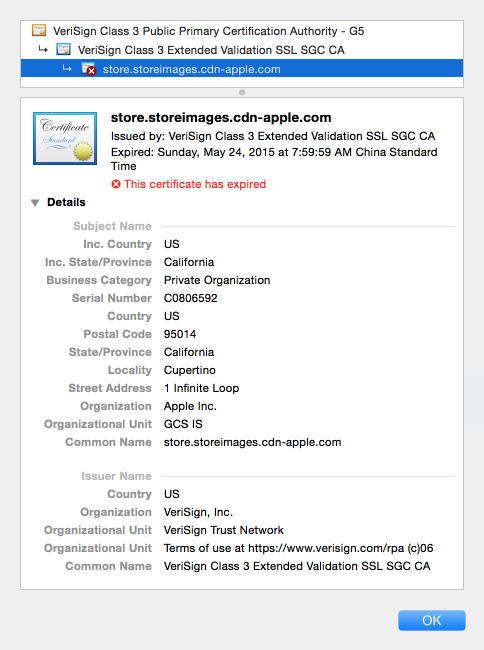The width and height of the screenshot is (484, 650).
Task: Click the red error icon beside expired message
Action: [116, 184]
